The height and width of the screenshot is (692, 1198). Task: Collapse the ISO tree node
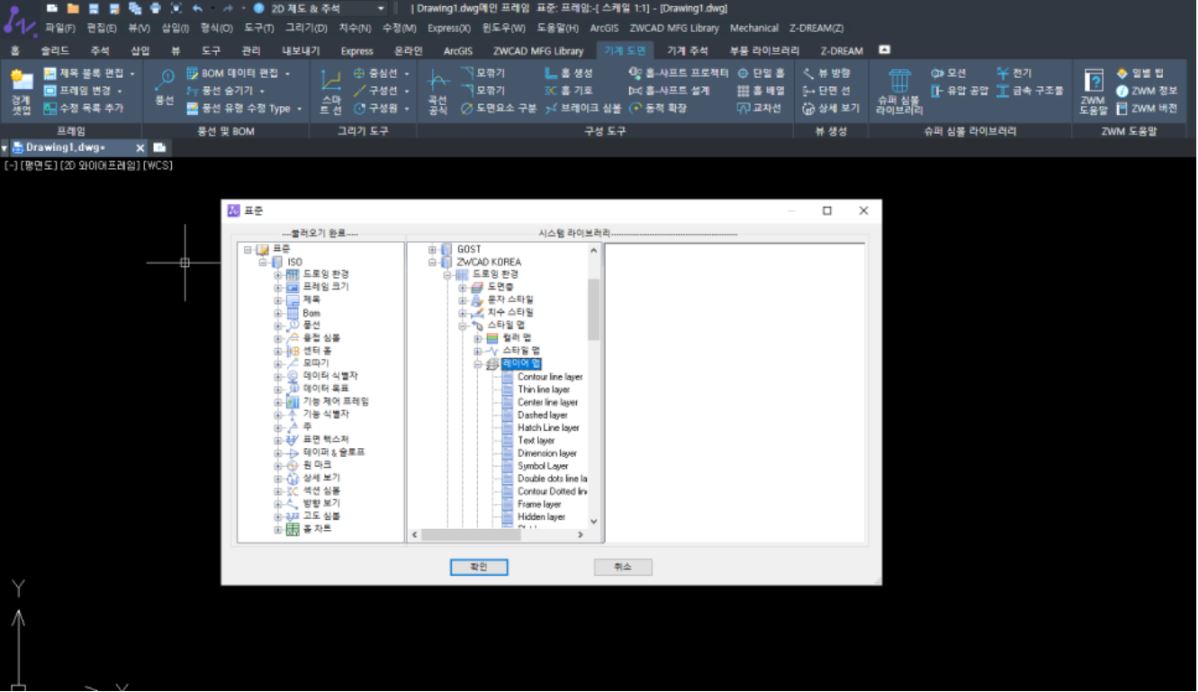click(262, 262)
